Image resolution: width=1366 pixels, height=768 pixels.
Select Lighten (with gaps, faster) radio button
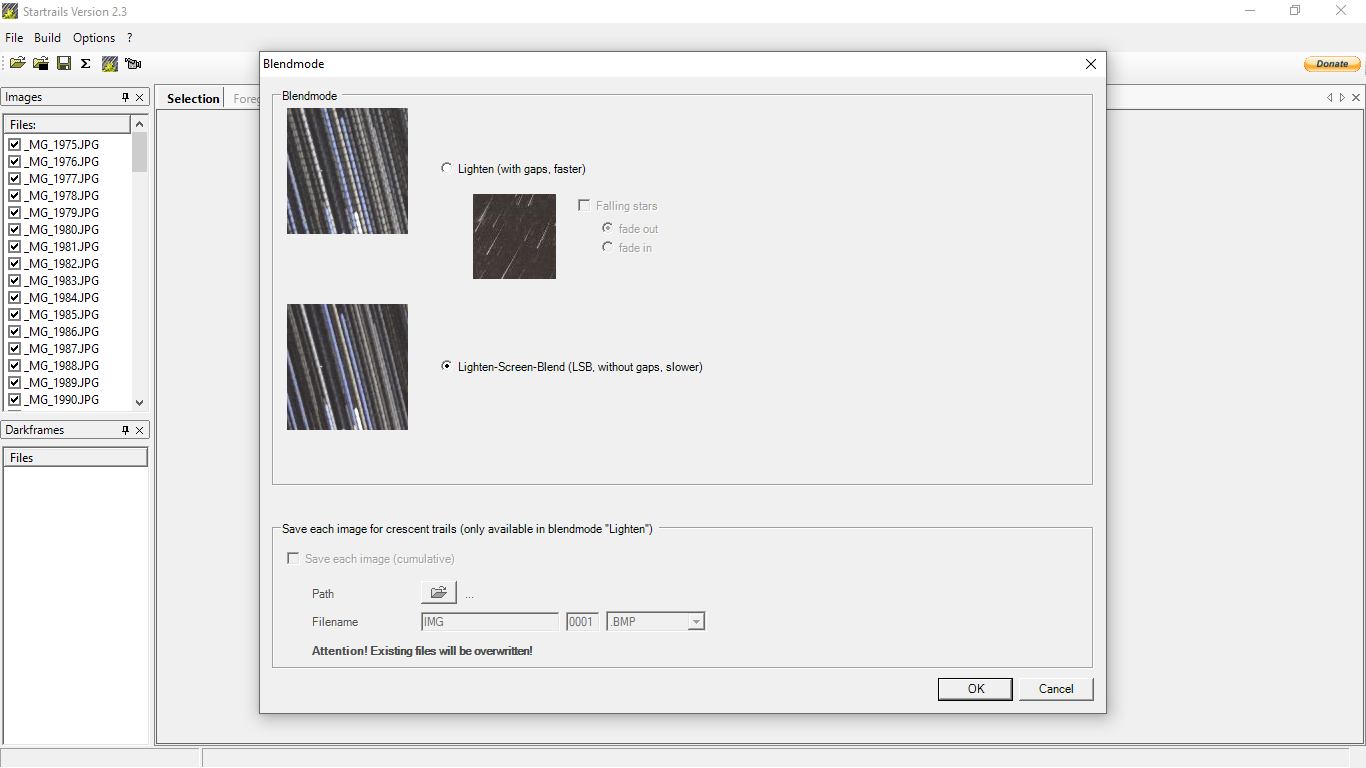tap(446, 168)
